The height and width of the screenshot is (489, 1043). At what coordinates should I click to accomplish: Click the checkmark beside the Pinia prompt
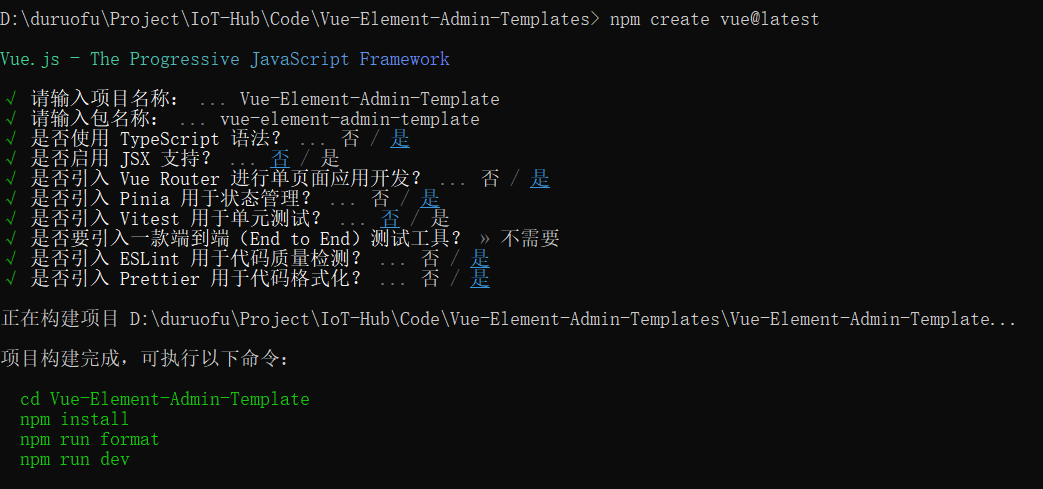pyautogui.click(x=10, y=199)
